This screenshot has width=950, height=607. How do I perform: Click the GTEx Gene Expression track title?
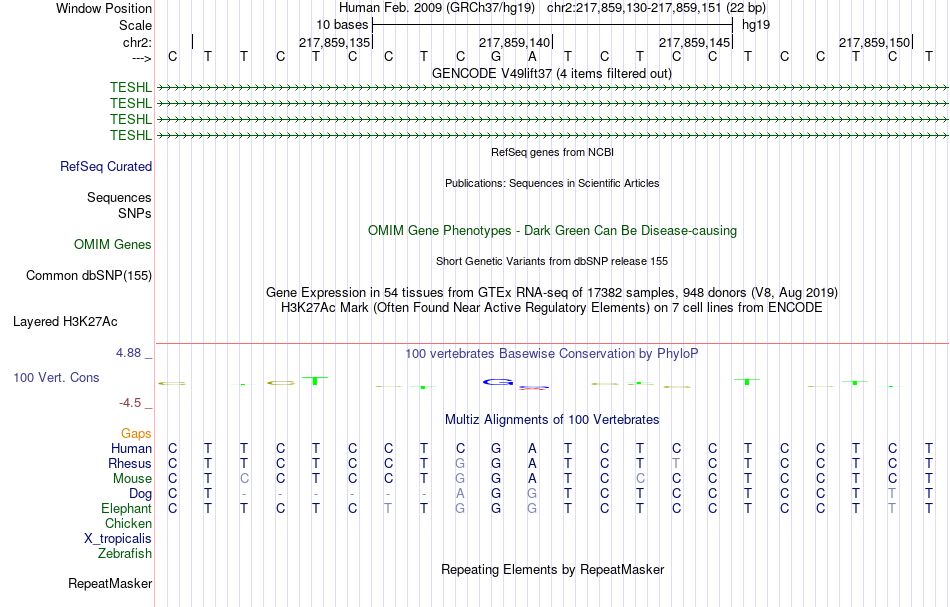coord(552,293)
